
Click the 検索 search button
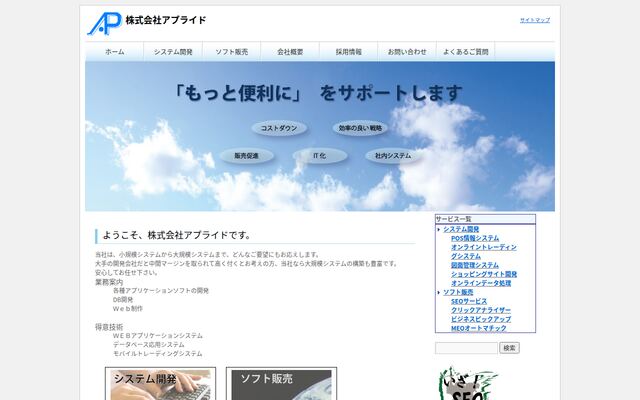click(509, 348)
